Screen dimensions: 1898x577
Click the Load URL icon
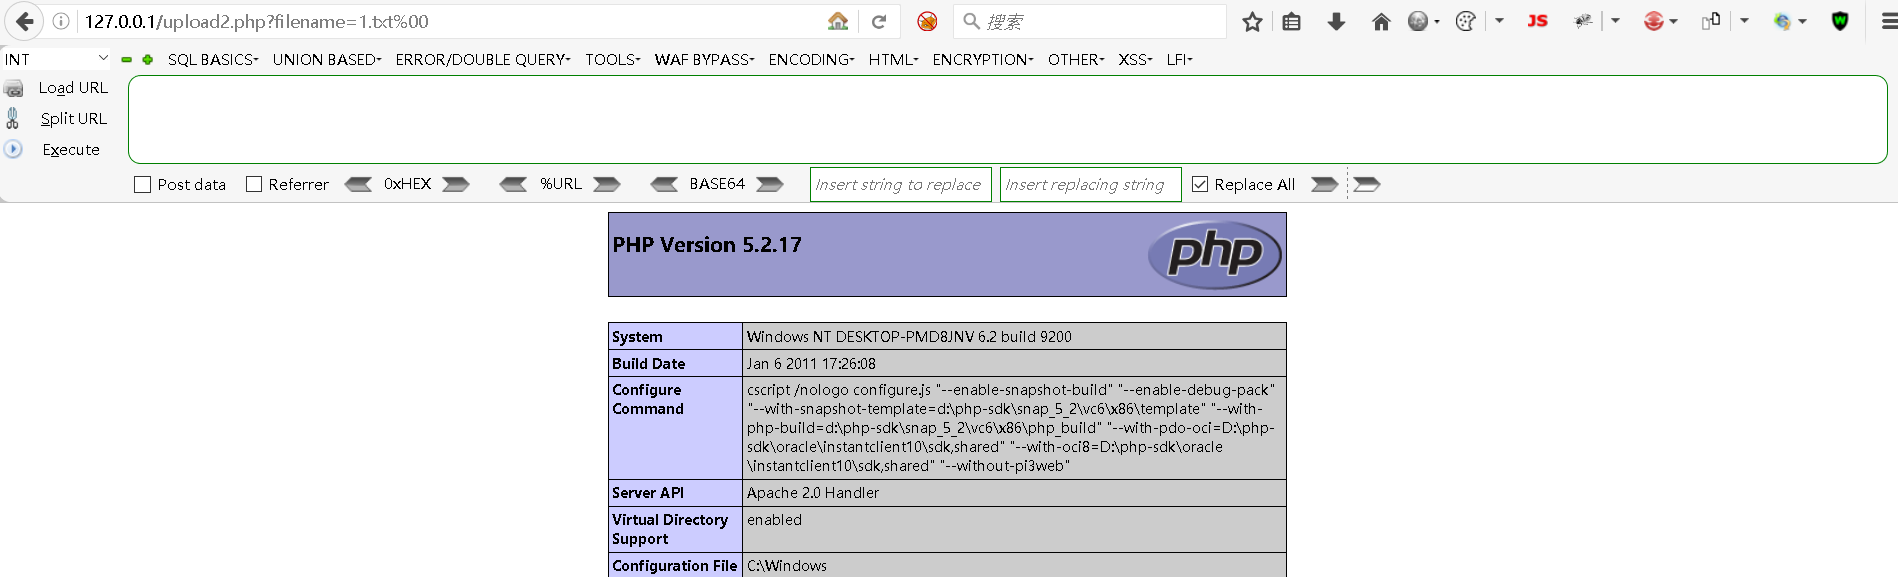pos(13,88)
